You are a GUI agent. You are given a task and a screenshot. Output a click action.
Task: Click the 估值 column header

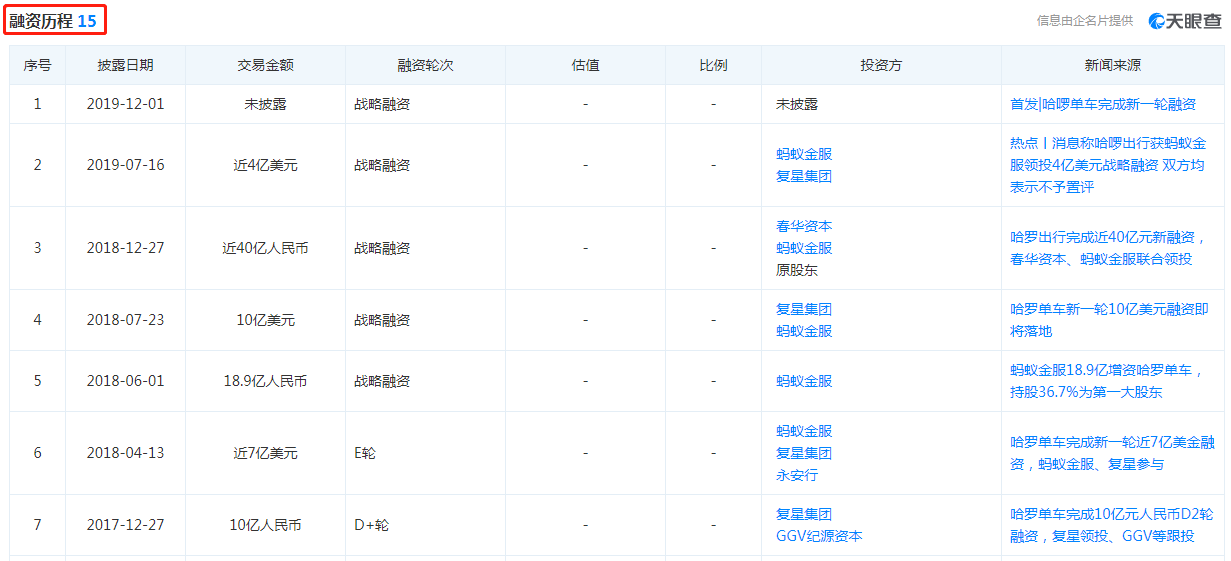coord(585,65)
